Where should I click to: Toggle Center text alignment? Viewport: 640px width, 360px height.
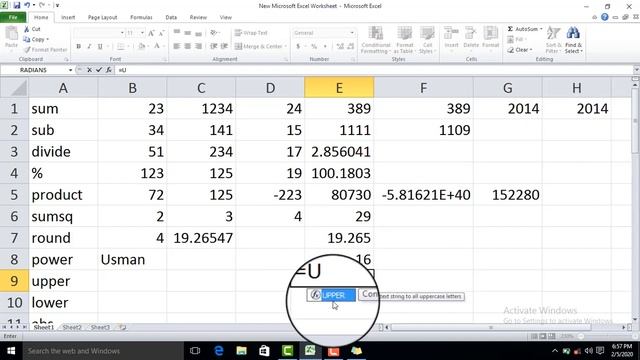187,46
